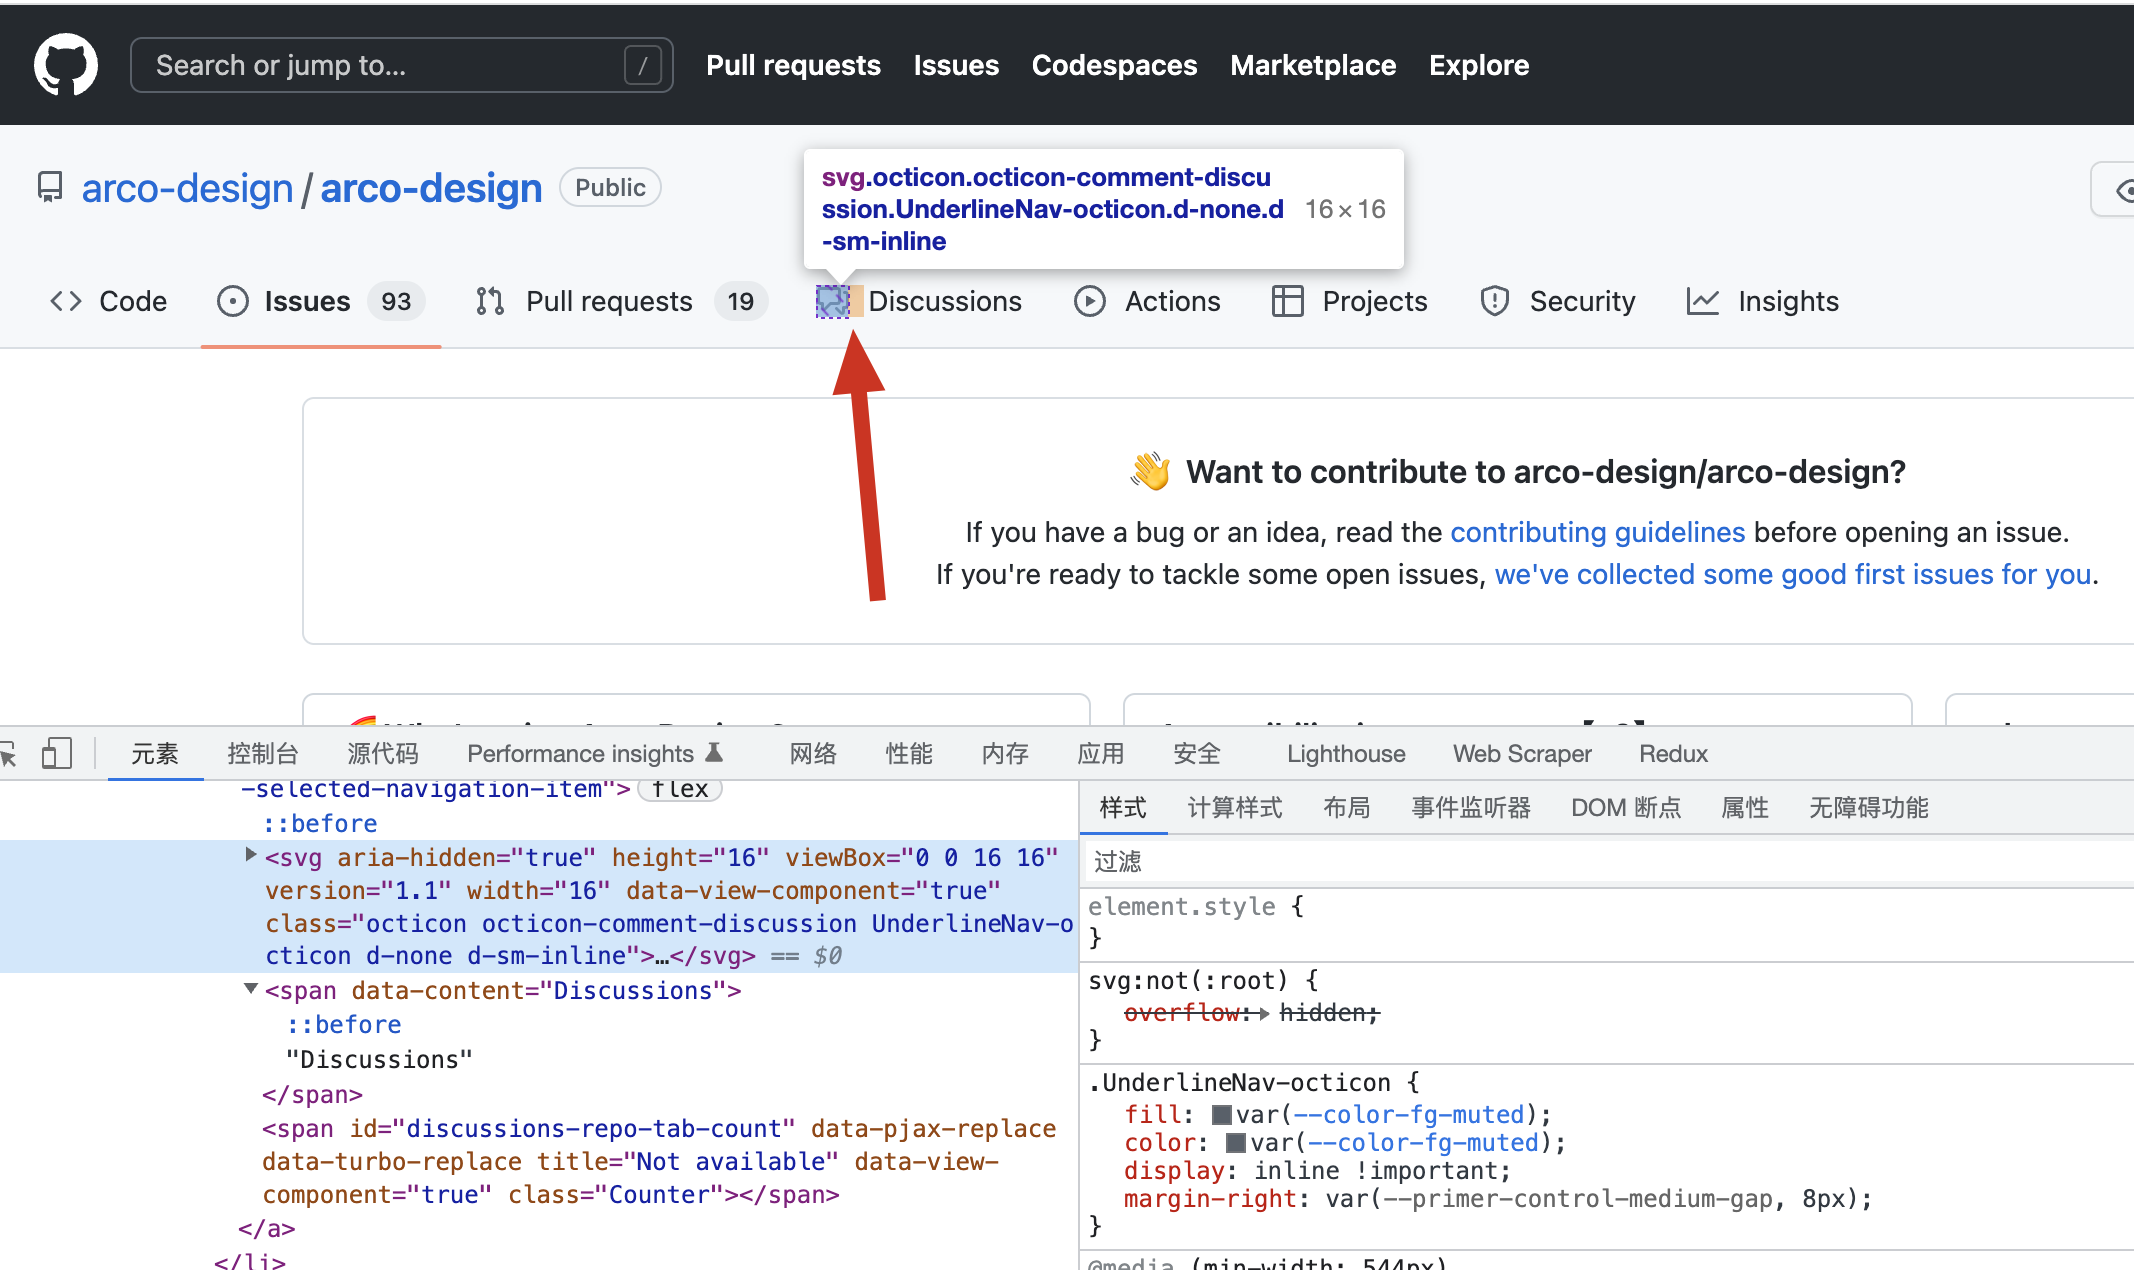The height and width of the screenshot is (1270, 2134).
Task: Click the repository book icon
Action: [50, 187]
